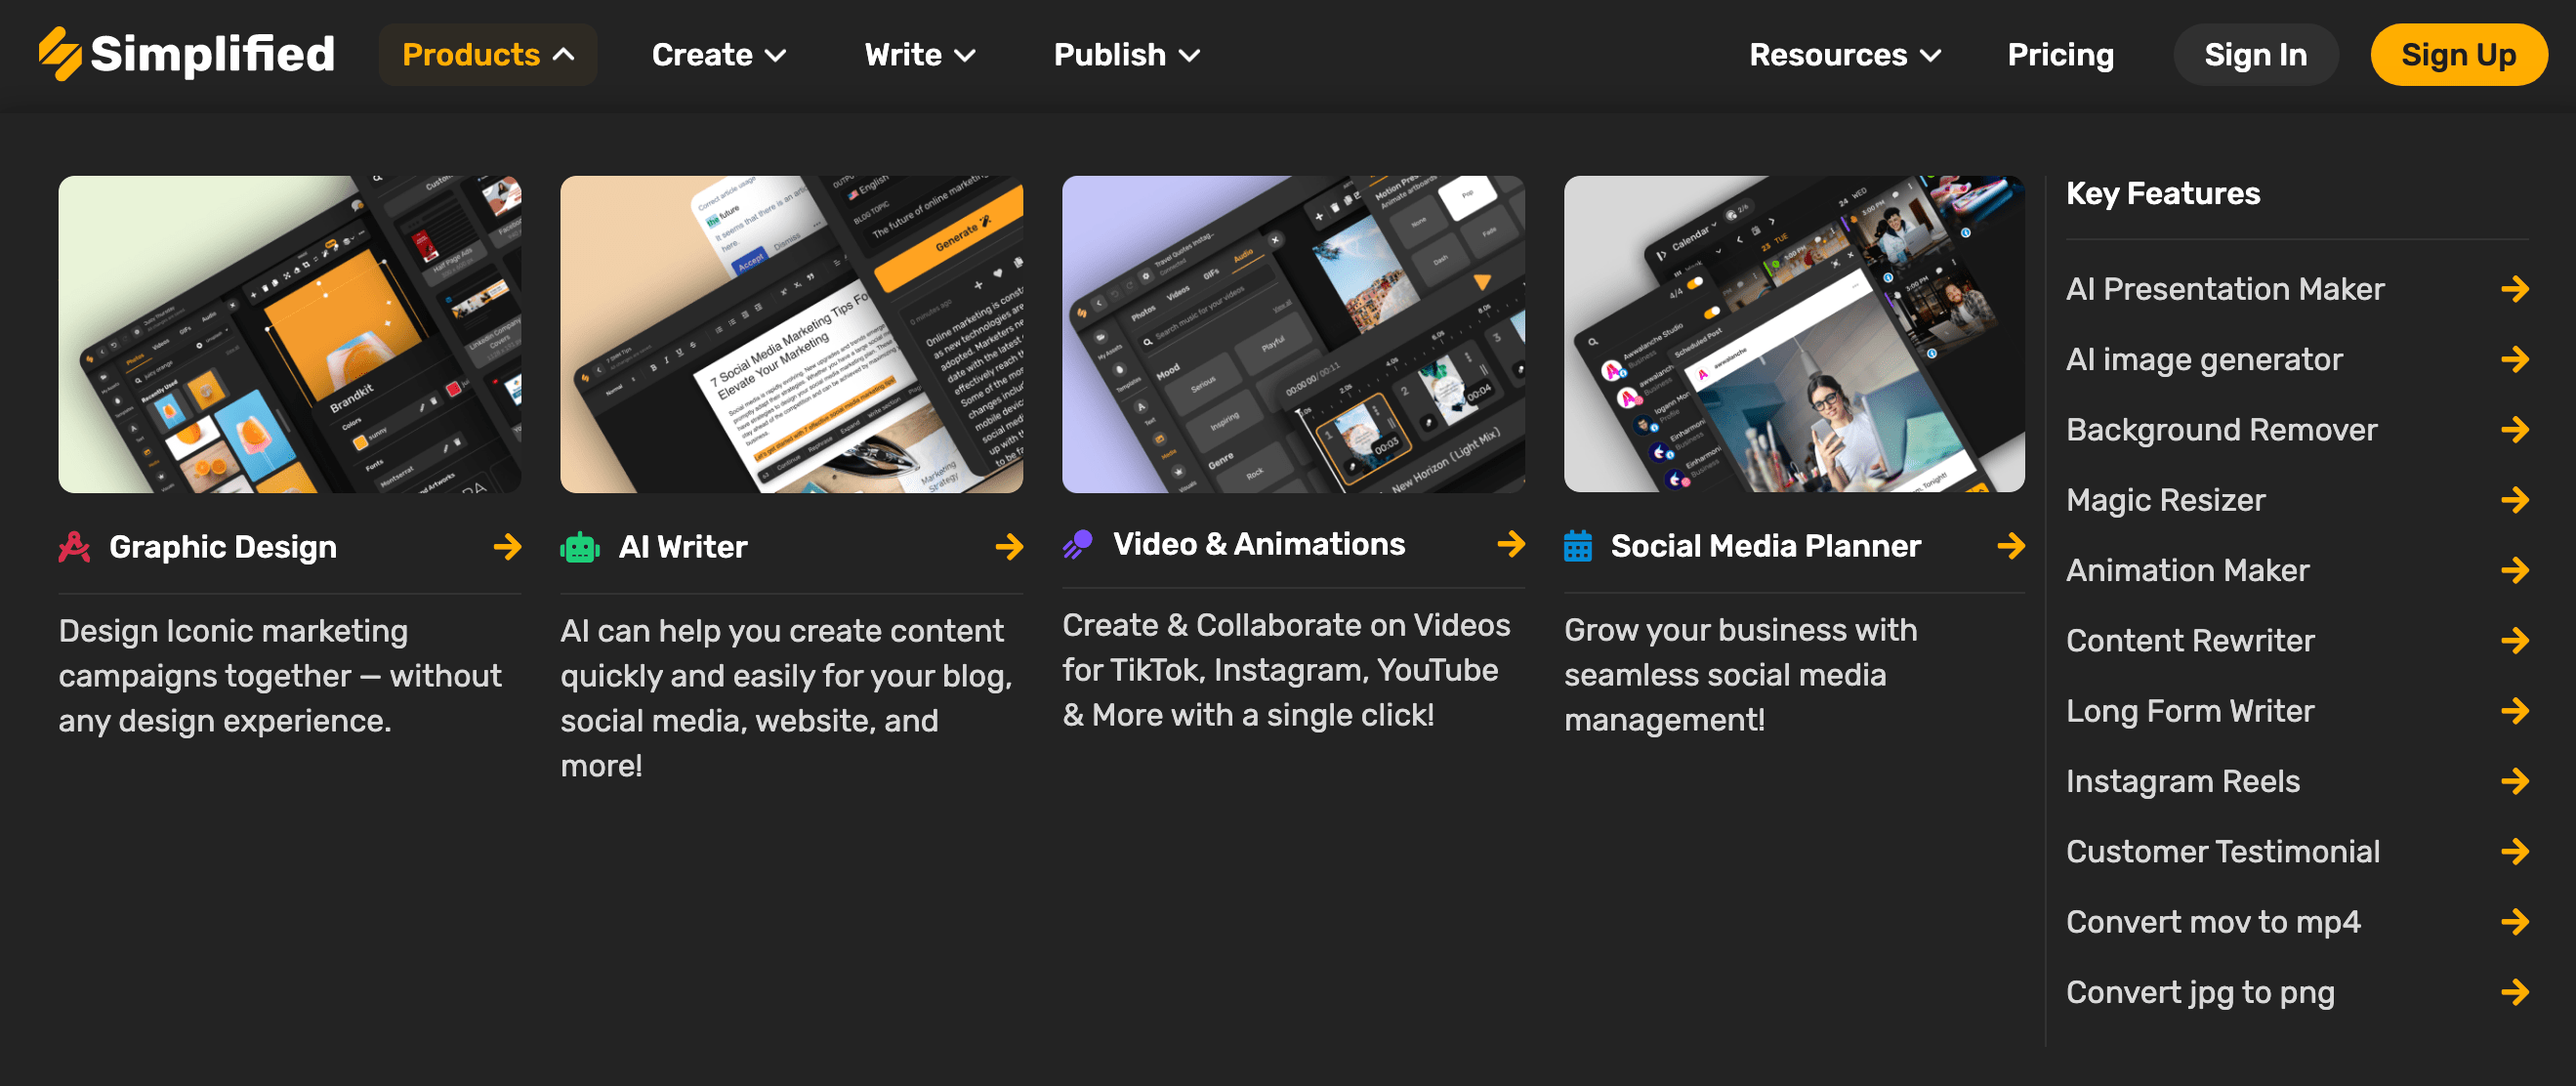Open the Instagram Reels feature
This screenshot has height=1086, width=2576.
point(2183,781)
